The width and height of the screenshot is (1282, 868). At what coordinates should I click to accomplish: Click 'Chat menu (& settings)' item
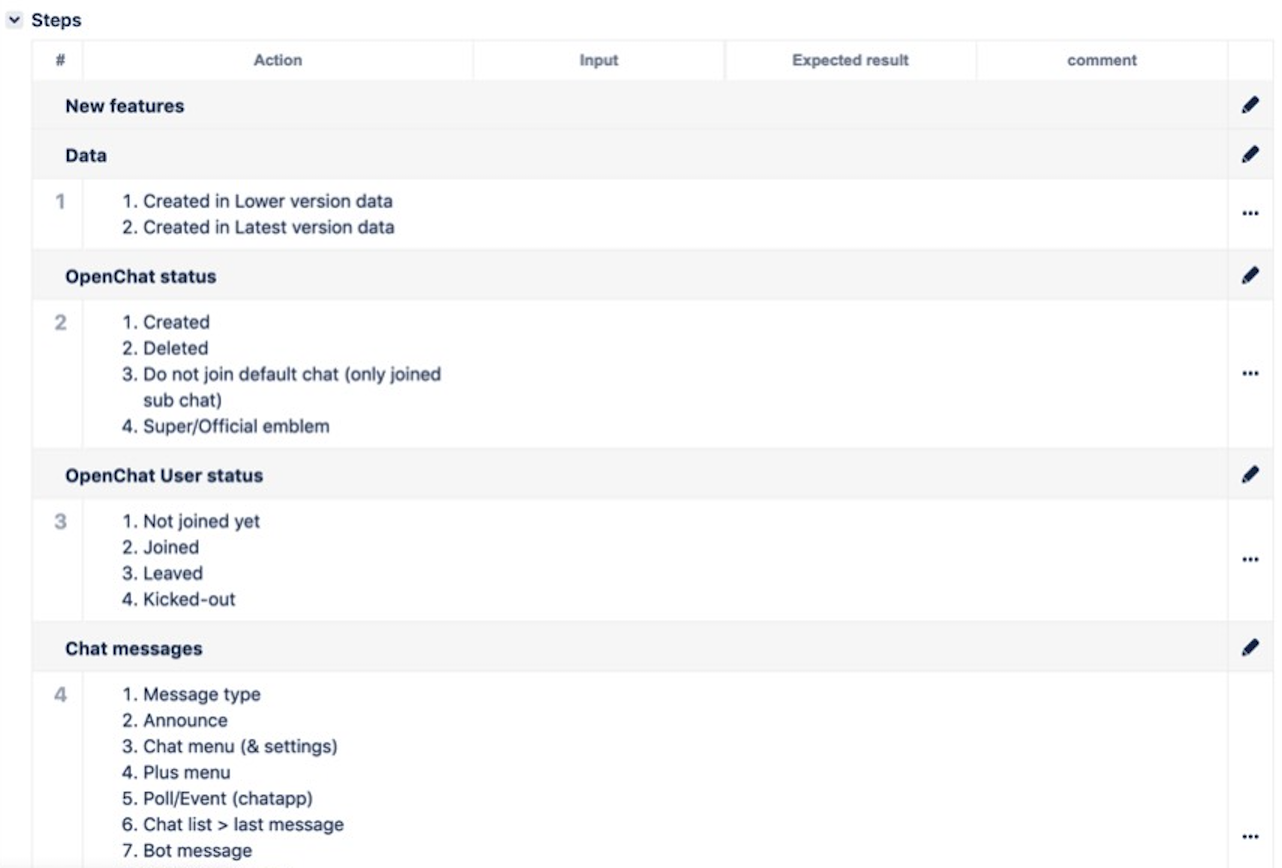click(240, 746)
